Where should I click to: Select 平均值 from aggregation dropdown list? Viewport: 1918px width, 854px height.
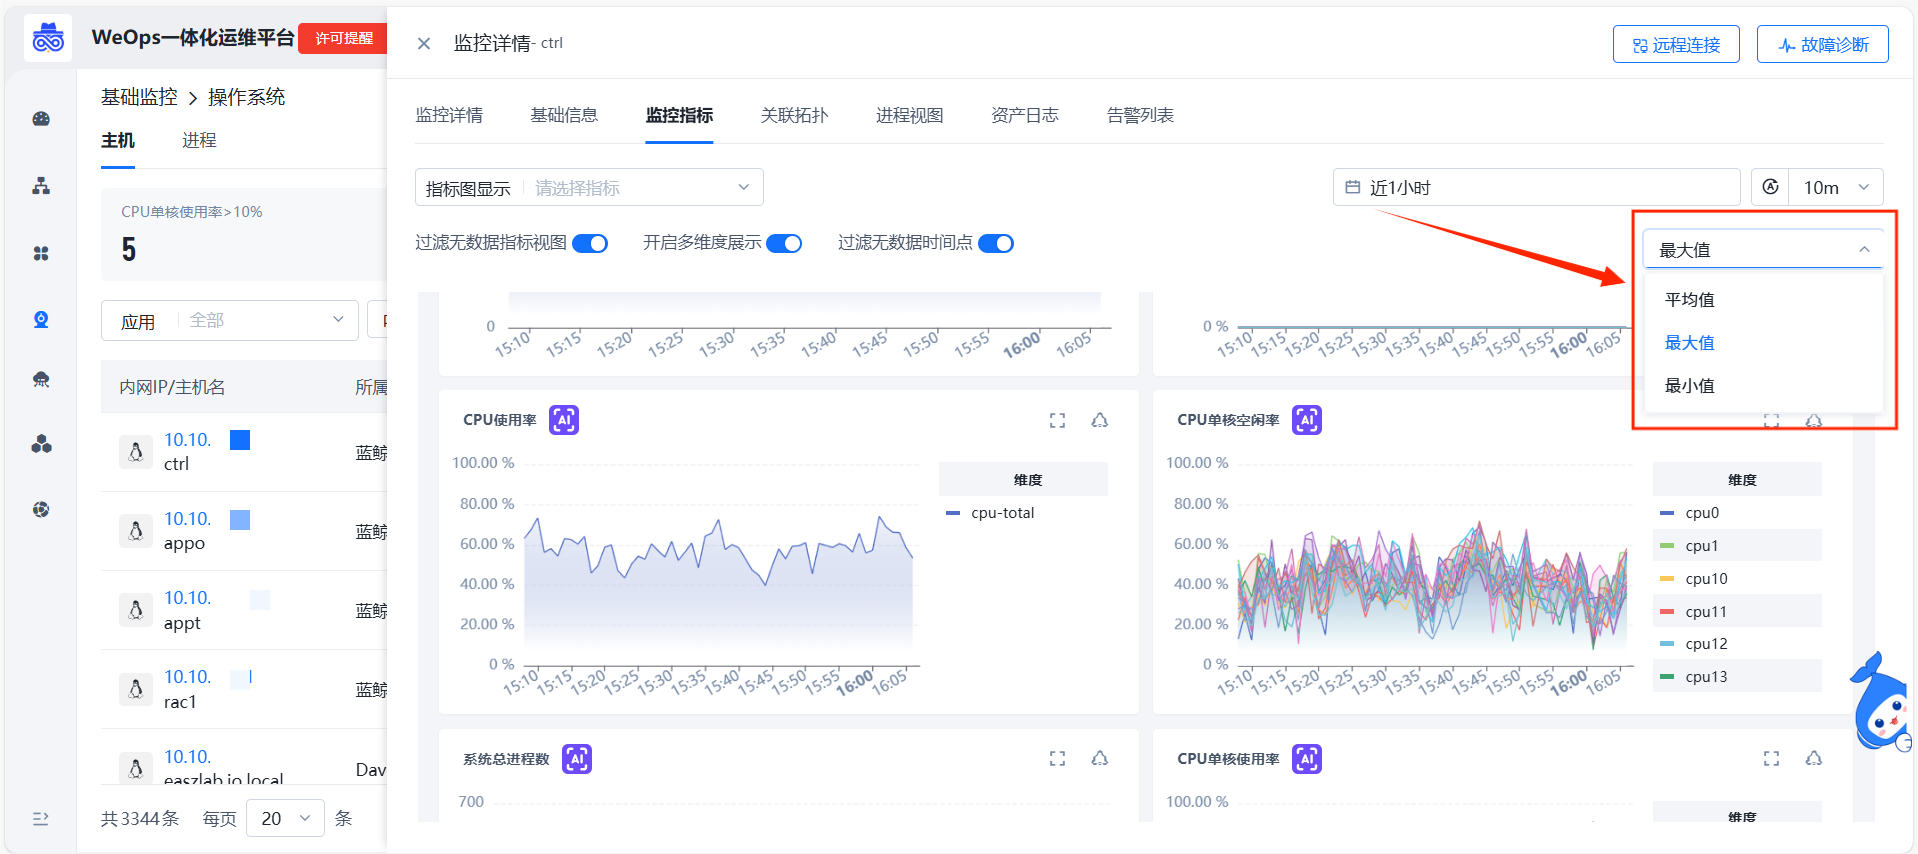[x=1689, y=300]
